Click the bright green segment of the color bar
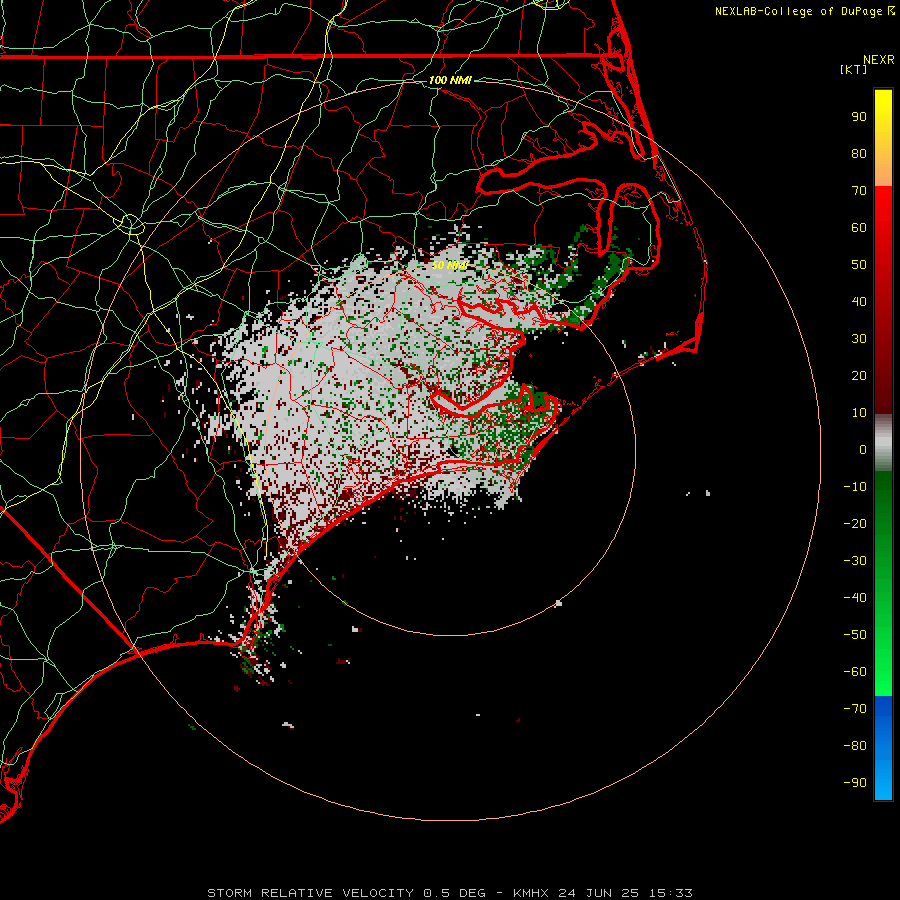 pyautogui.click(x=883, y=584)
